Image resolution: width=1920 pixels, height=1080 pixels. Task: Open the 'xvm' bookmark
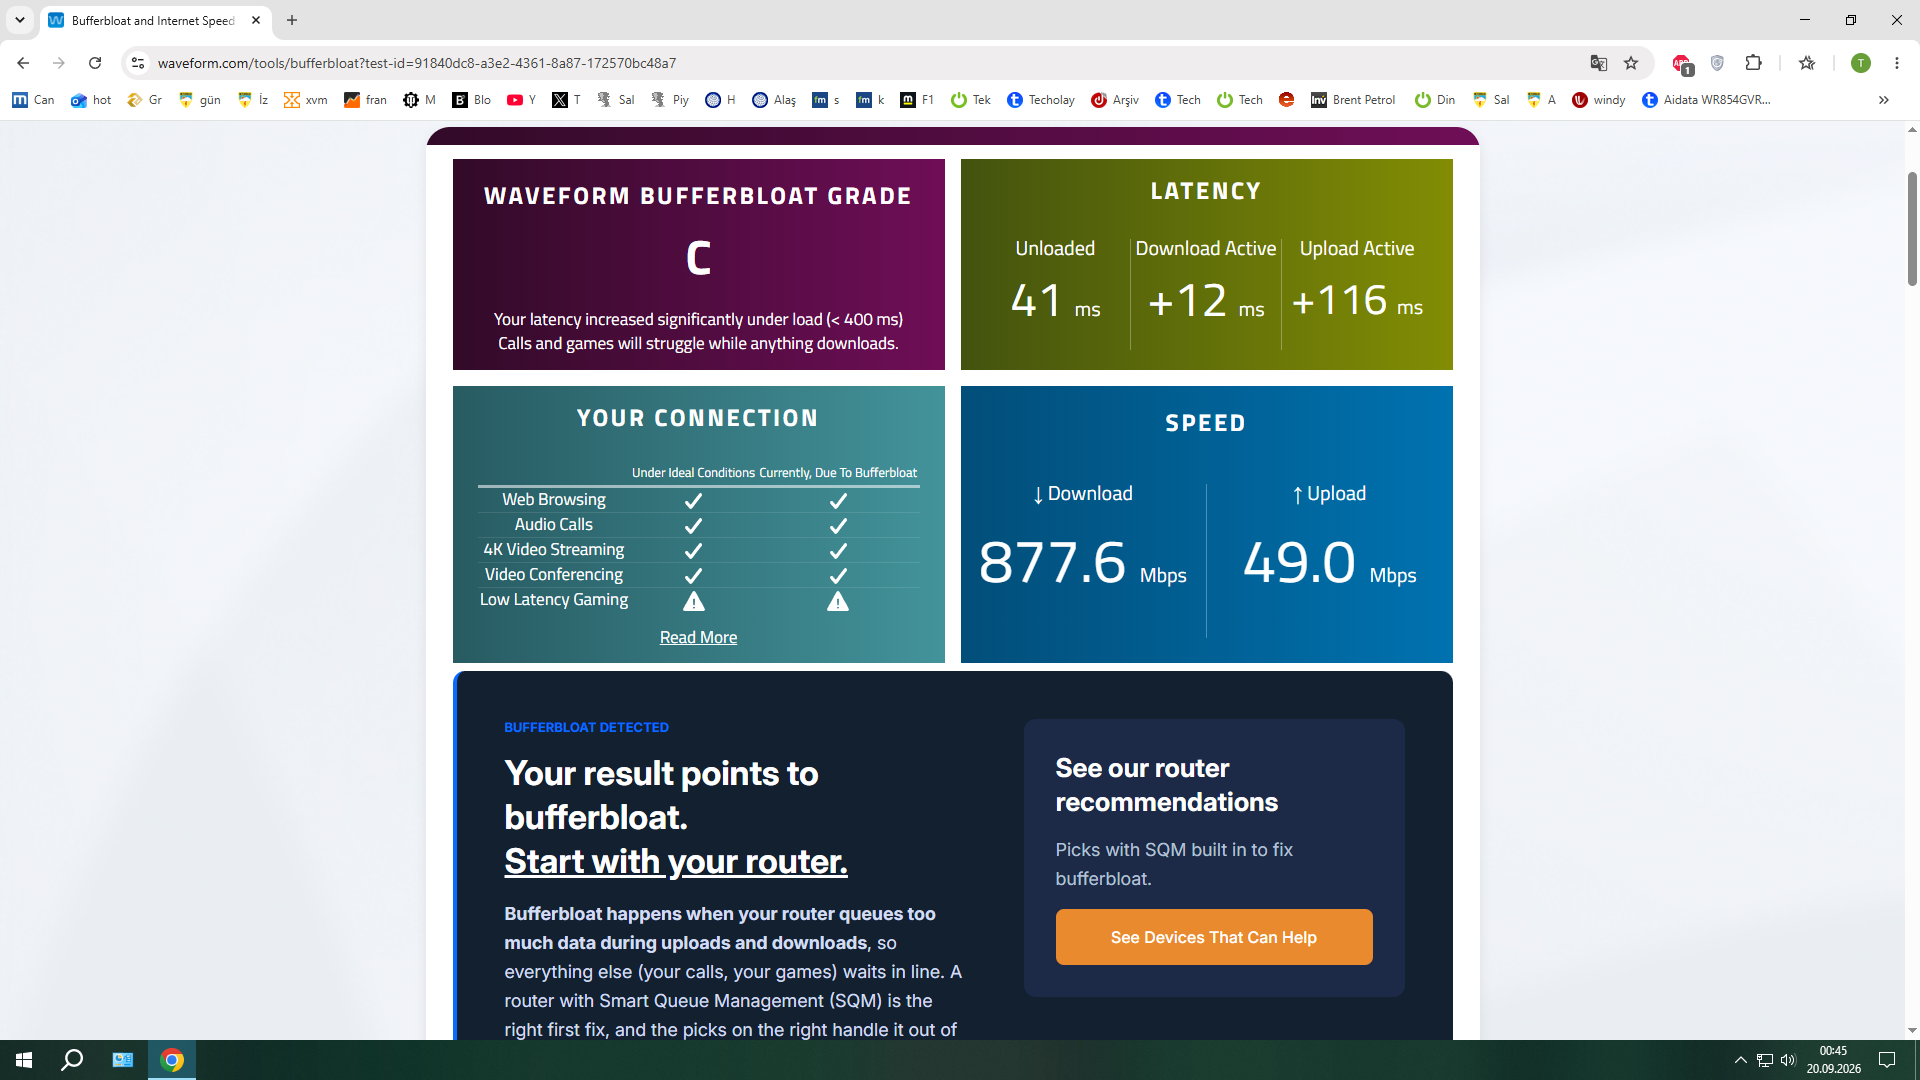tap(306, 100)
